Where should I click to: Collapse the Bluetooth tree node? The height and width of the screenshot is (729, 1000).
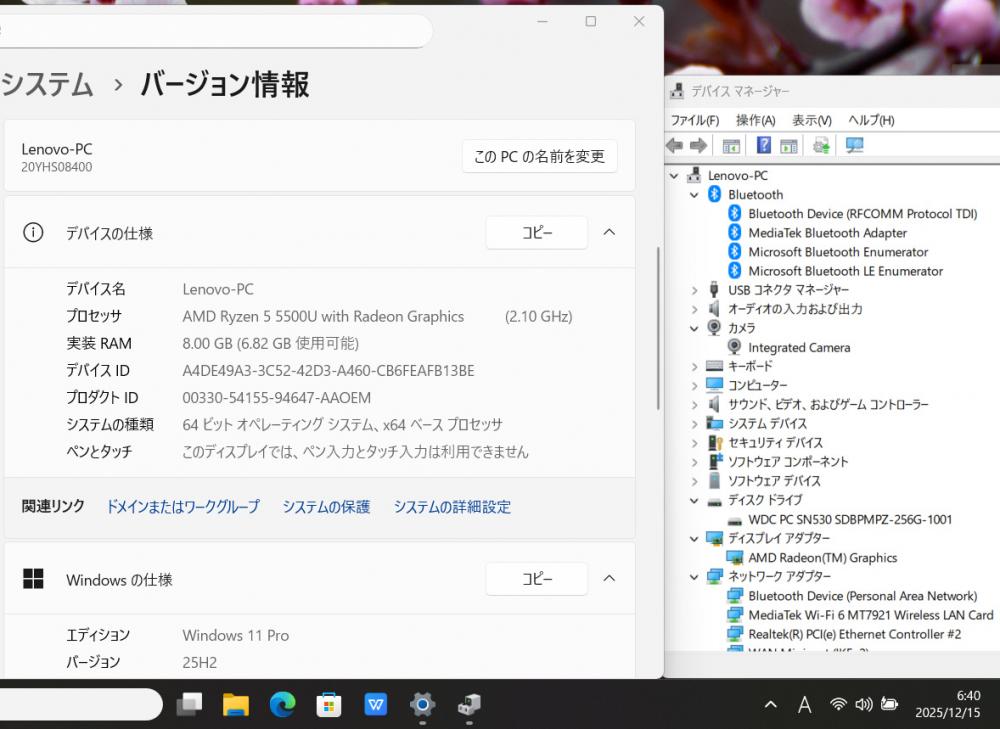tap(695, 195)
